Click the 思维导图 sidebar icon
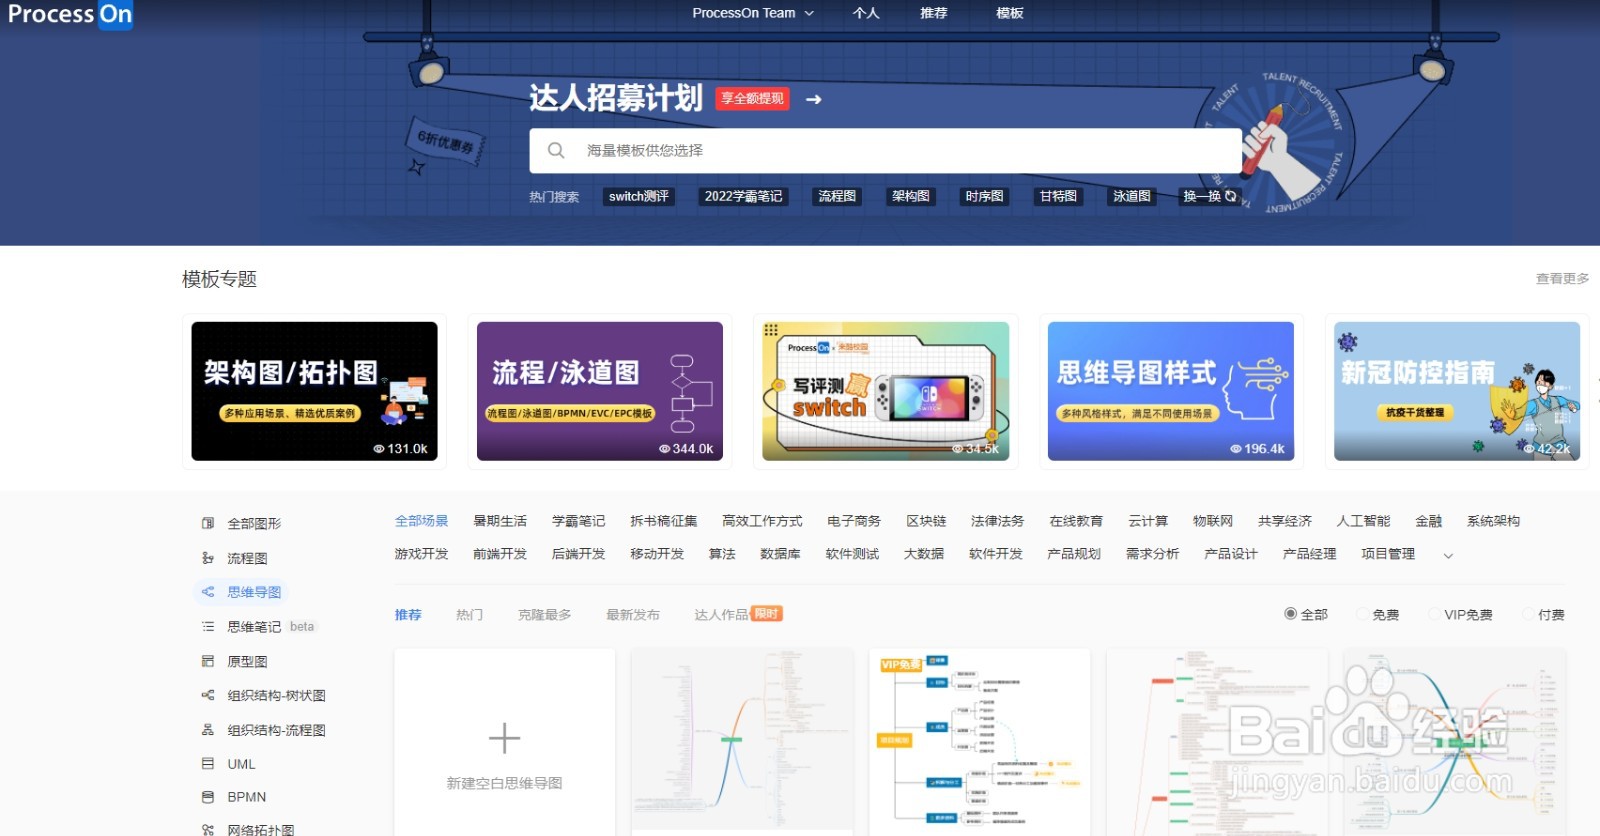The image size is (1600, 836). click(208, 592)
